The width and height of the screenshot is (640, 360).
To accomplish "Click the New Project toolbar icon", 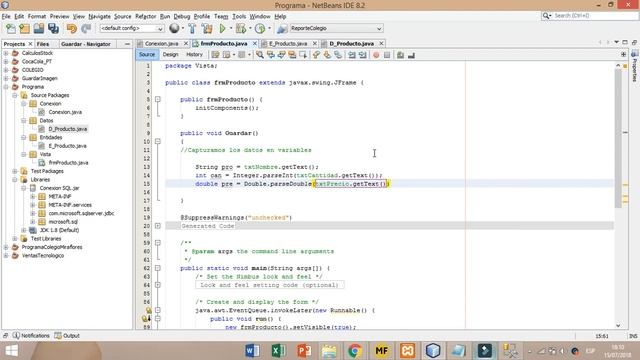I will 24,29.
